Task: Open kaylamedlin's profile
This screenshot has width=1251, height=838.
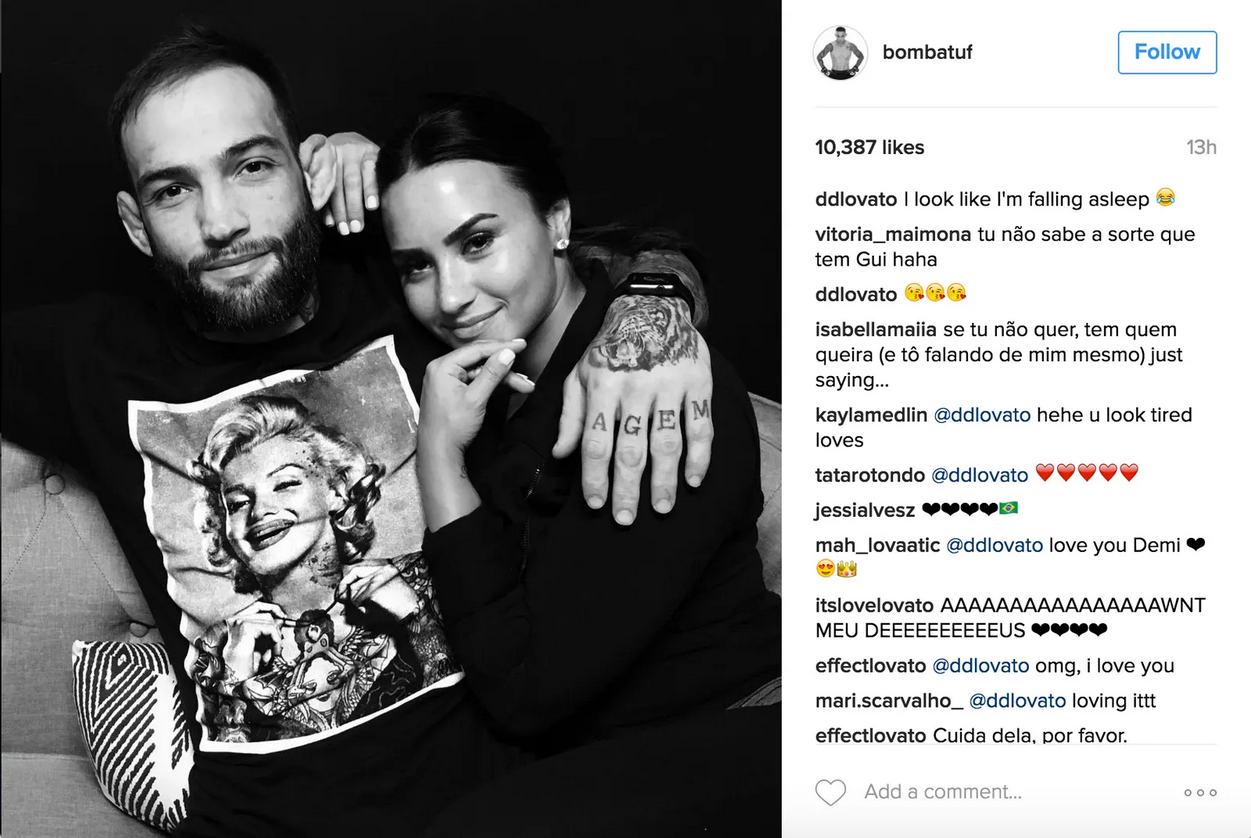Action: click(x=871, y=415)
